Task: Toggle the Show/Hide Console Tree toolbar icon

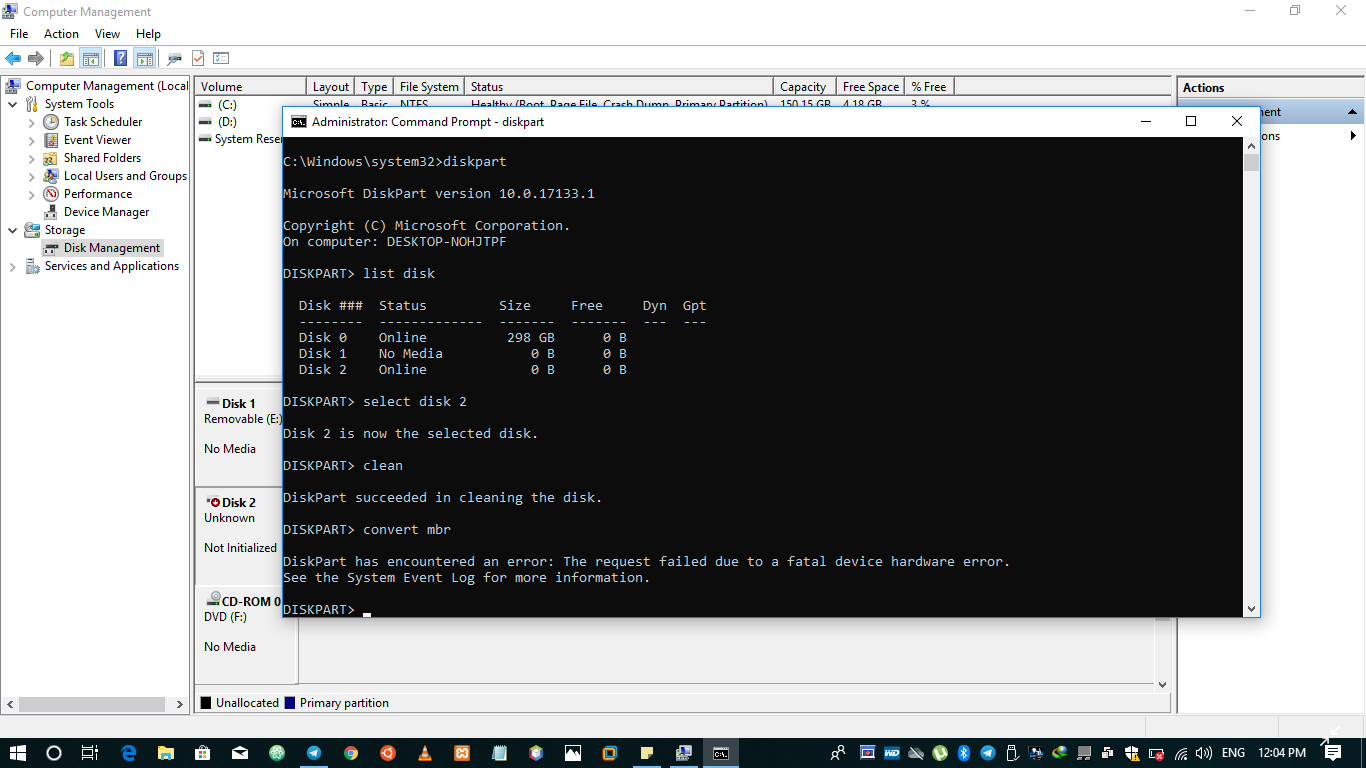Action: coord(91,59)
